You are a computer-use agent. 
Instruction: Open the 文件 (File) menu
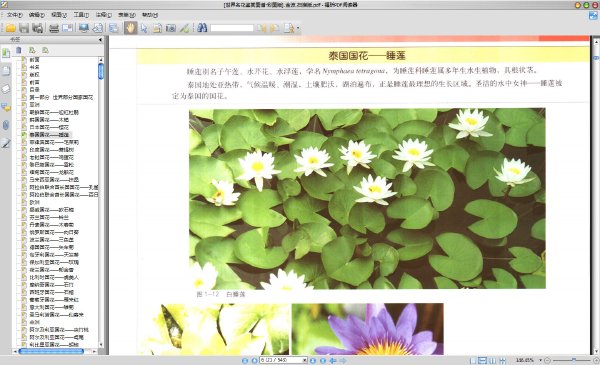pos(15,15)
